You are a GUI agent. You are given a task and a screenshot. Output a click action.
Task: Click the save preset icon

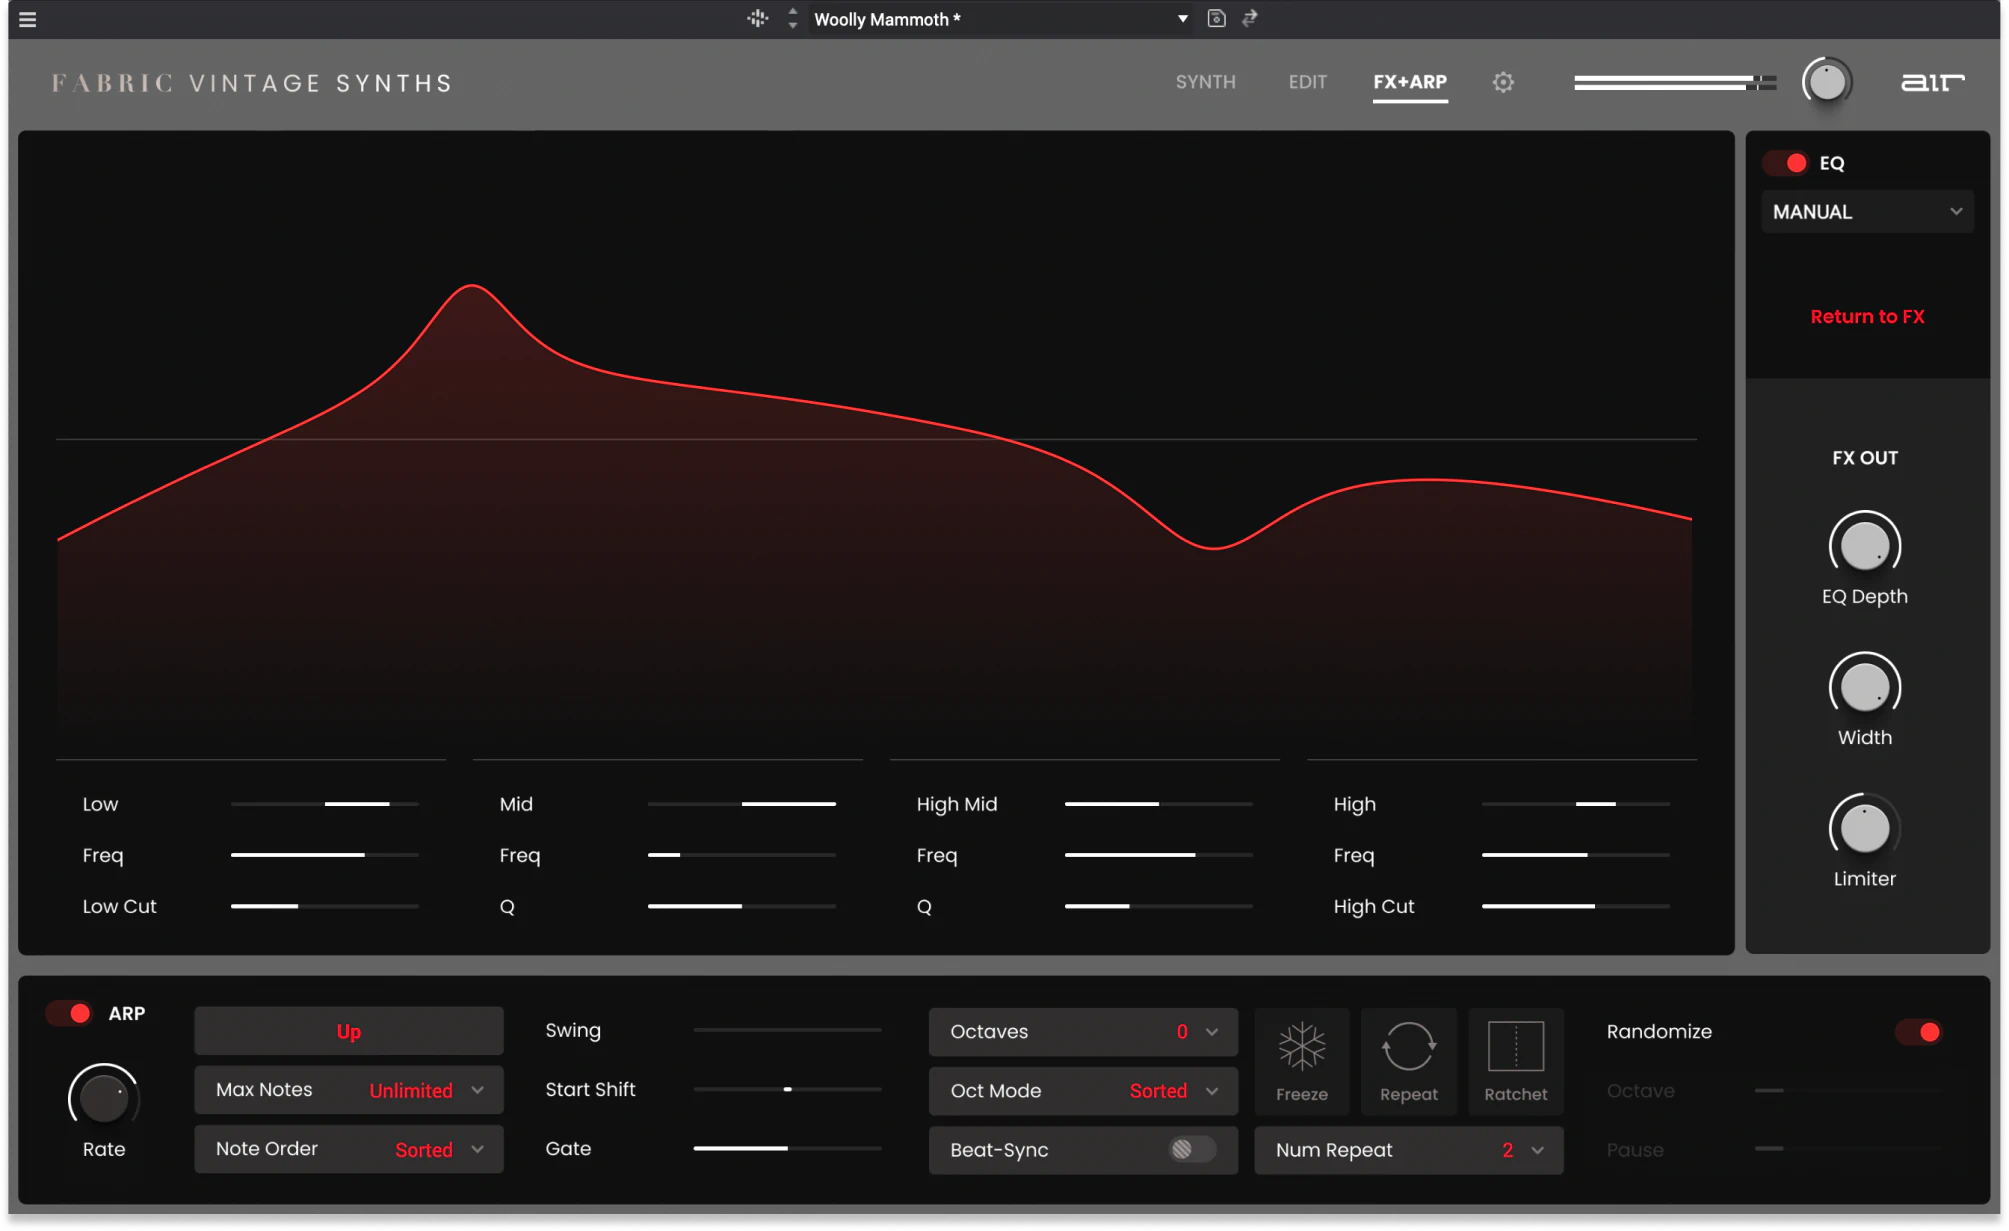[1216, 19]
